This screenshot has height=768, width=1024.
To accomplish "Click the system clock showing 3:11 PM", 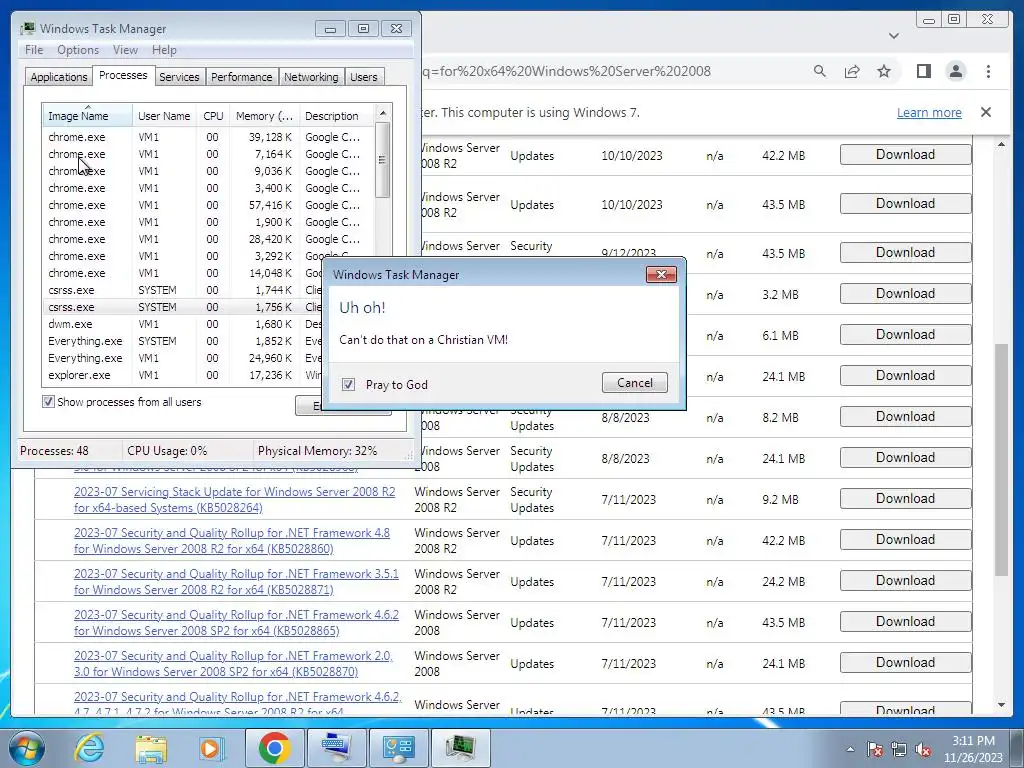I will 973,749.
